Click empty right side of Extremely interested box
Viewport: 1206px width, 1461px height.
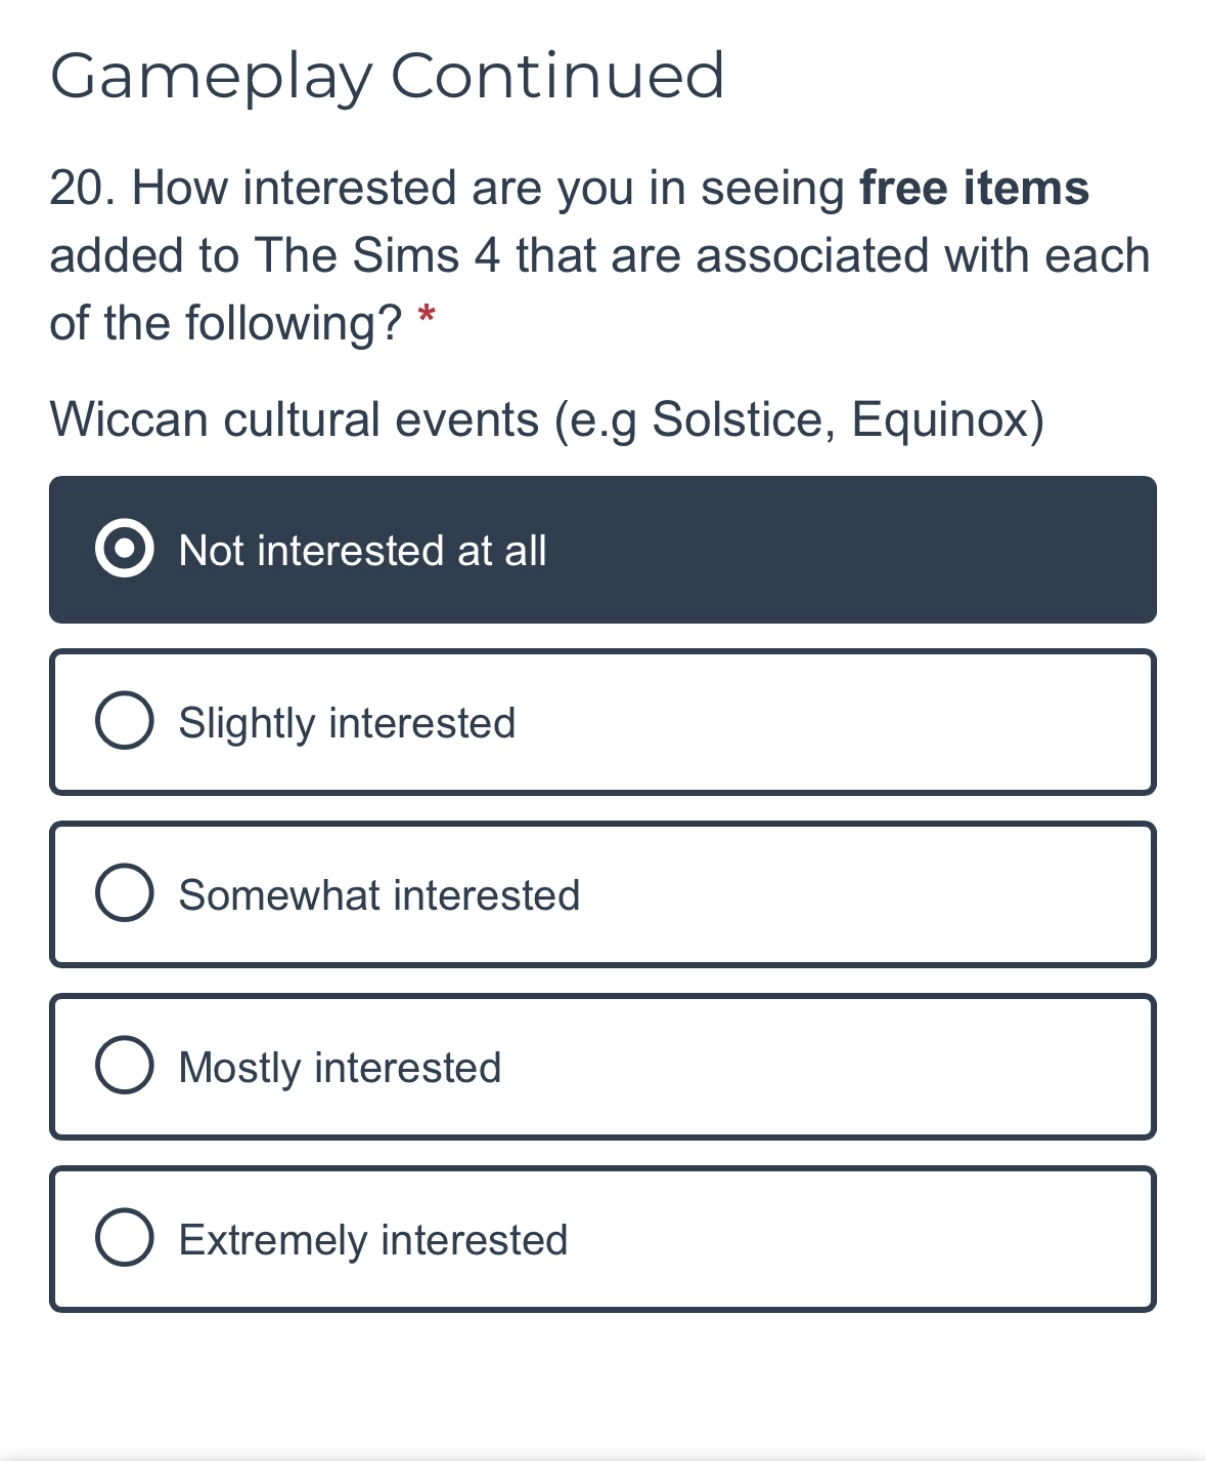point(870,1239)
